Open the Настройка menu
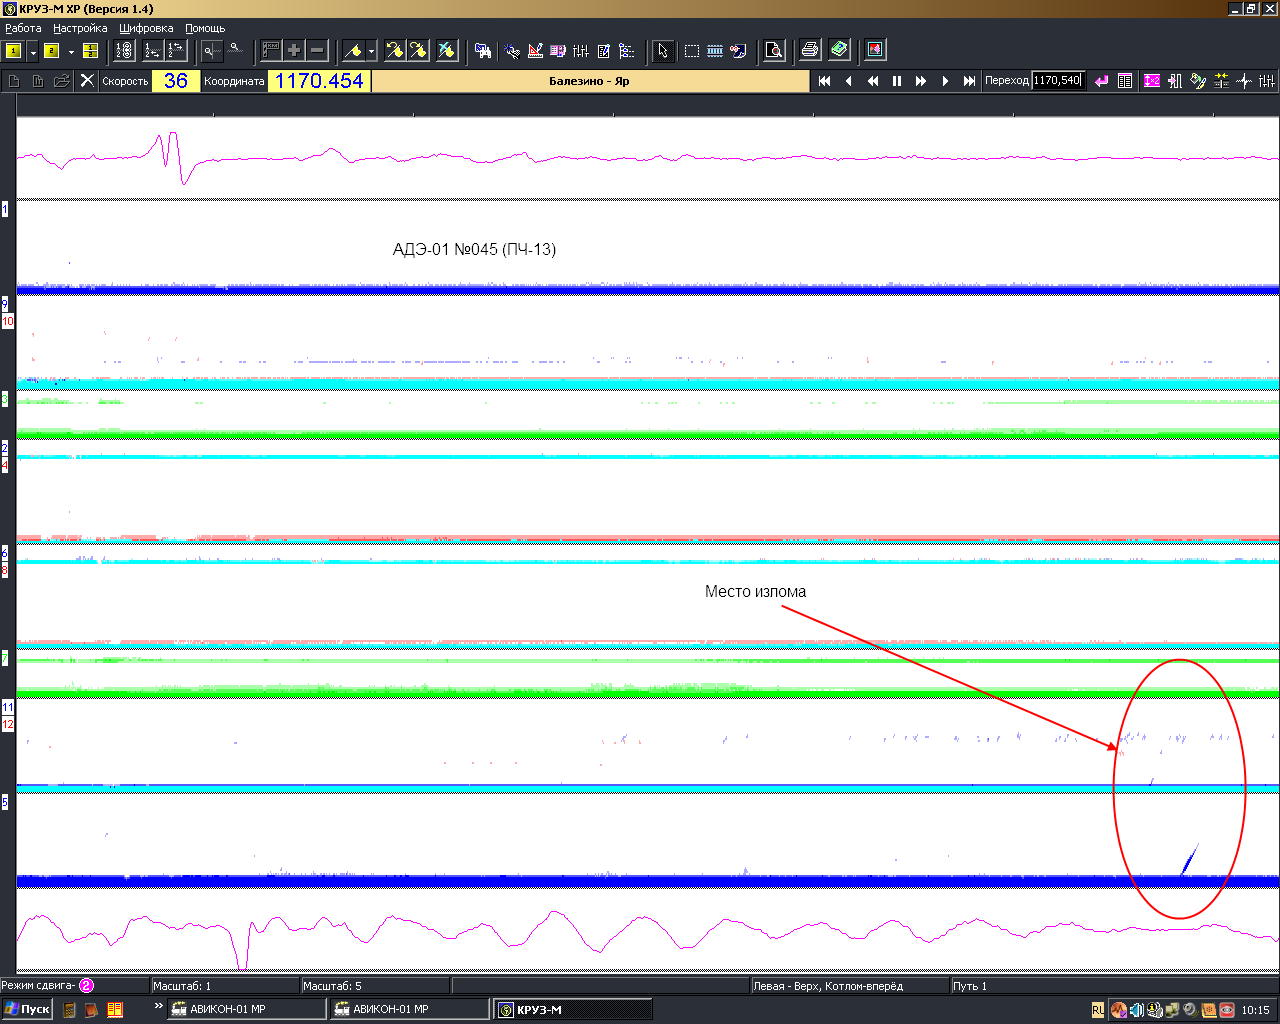This screenshot has width=1280, height=1024. [80, 28]
